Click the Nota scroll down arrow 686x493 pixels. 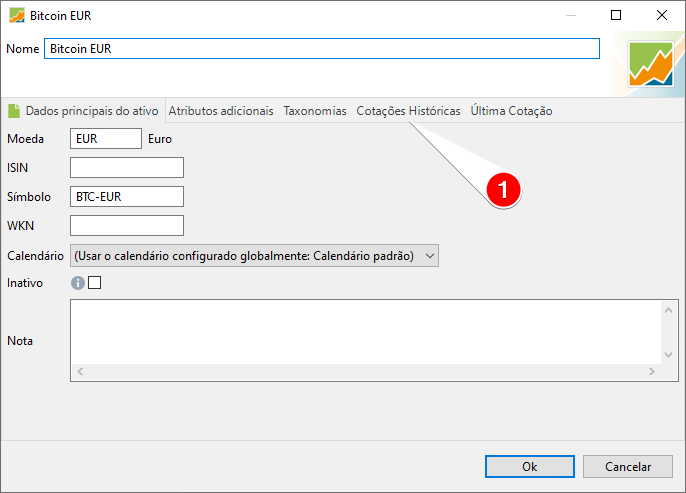click(668, 354)
